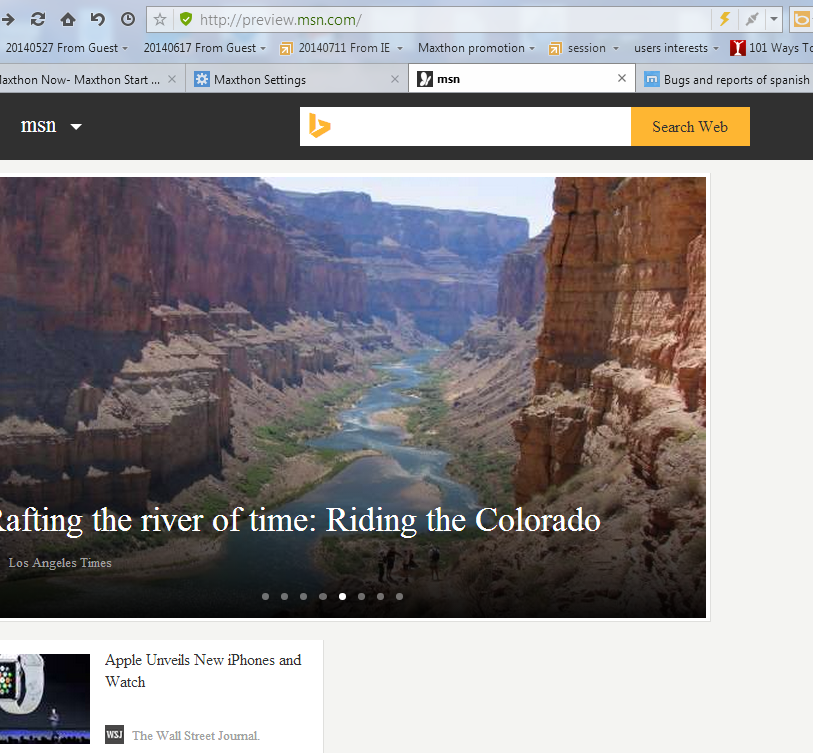Viewport: 813px width, 753px height.
Task: Open the 101 Ways bookmark
Action: (771, 48)
